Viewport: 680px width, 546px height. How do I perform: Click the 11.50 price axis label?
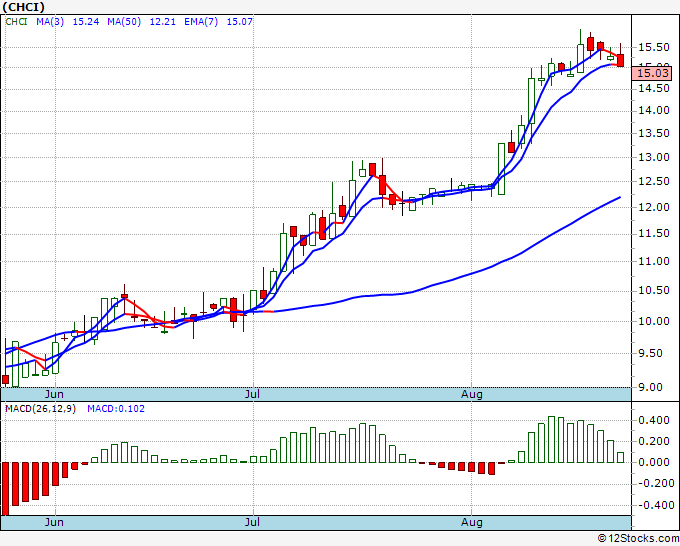click(654, 234)
